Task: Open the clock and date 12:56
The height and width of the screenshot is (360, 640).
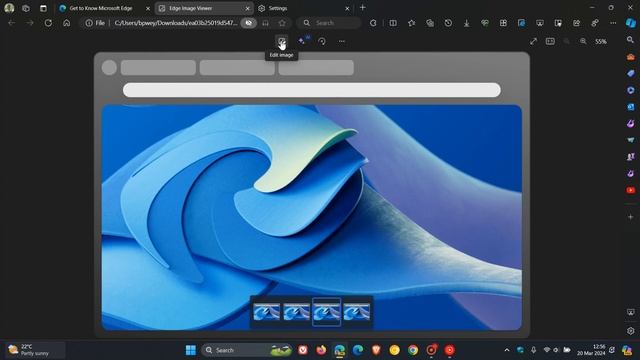Action: 591,350
